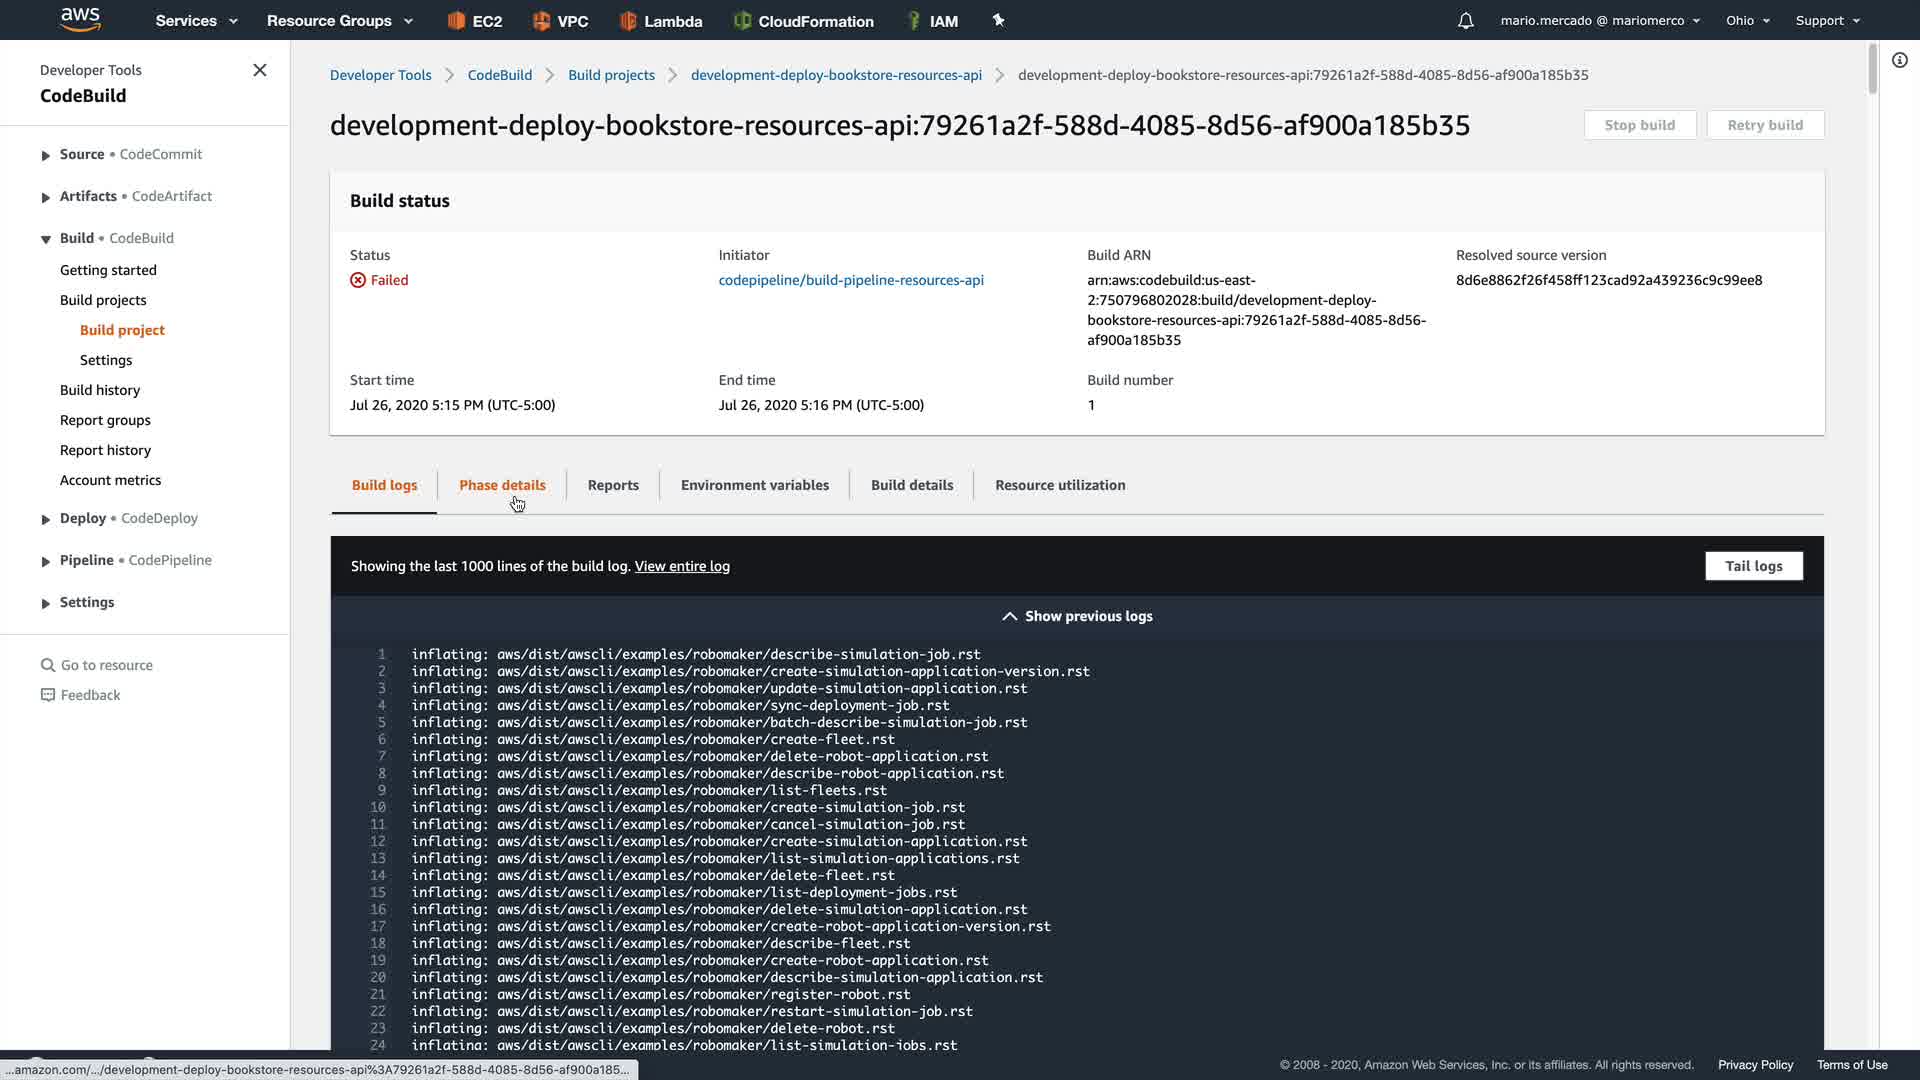Open Services dropdown menu
Screen dimensions: 1920x1080
coord(196,21)
